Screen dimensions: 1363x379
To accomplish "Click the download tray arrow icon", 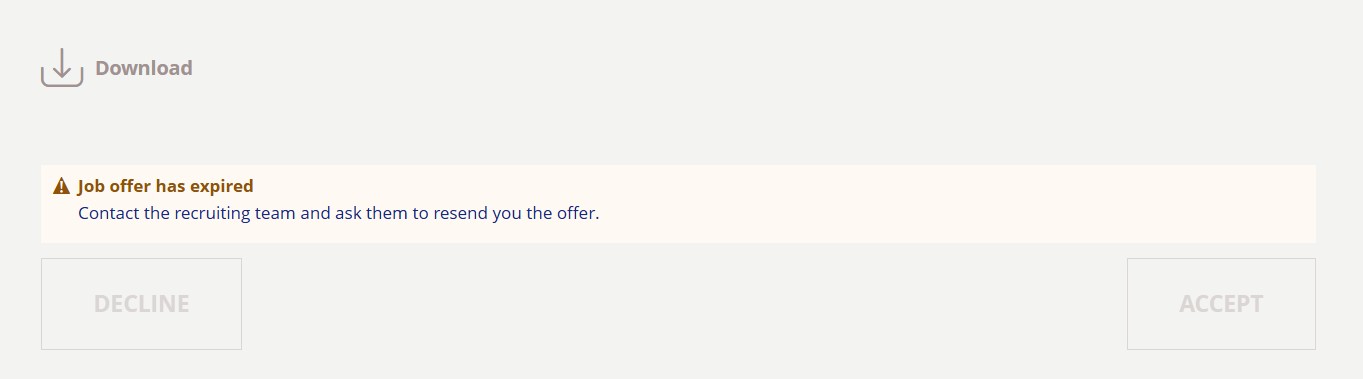I will point(62,67).
